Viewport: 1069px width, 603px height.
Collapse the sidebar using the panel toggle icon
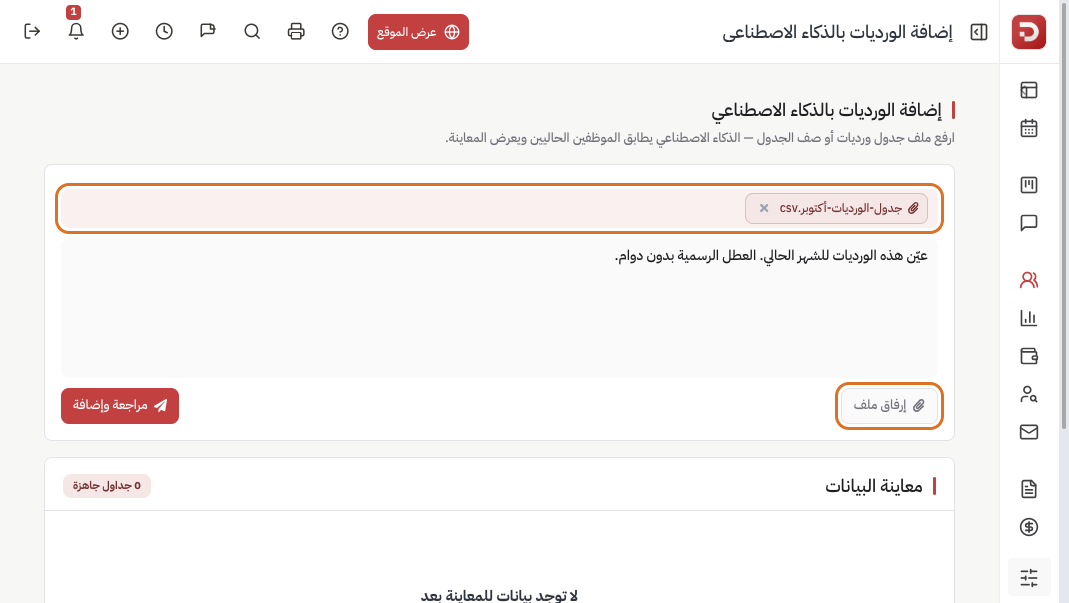coord(979,32)
